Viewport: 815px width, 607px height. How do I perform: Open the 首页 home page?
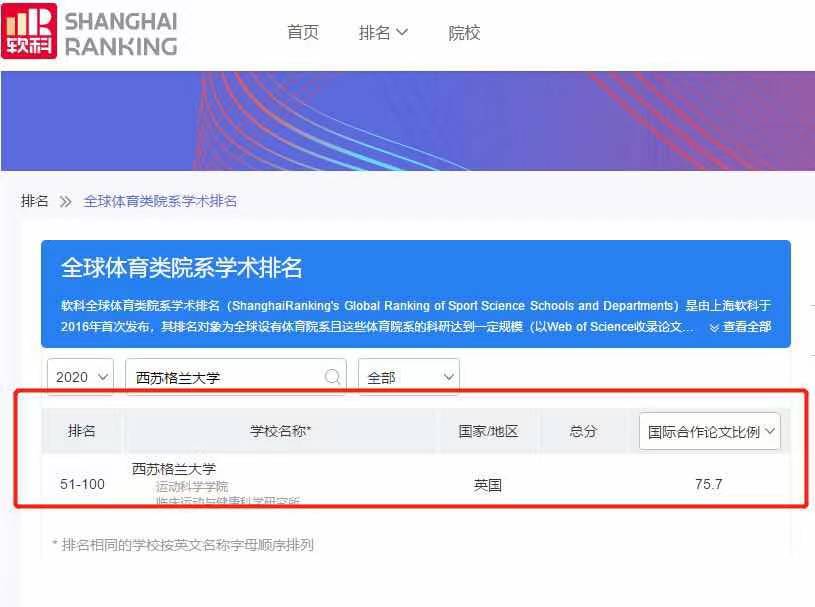click(303, 33)
